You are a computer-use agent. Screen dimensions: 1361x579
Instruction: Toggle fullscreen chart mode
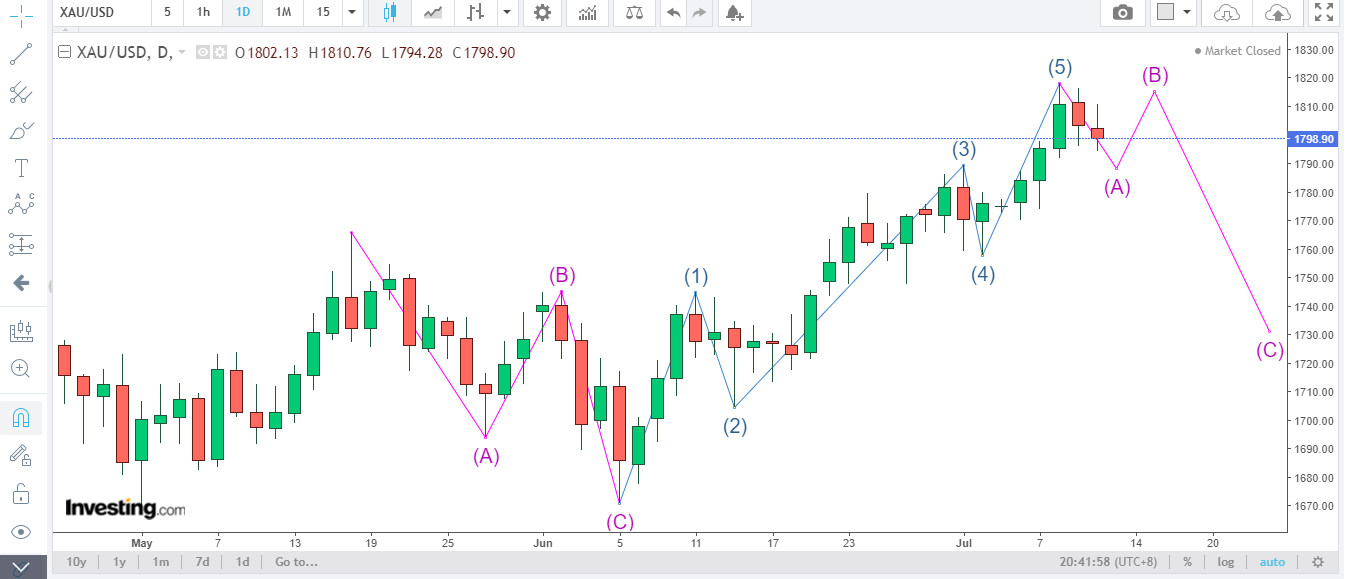(1324, 13)
